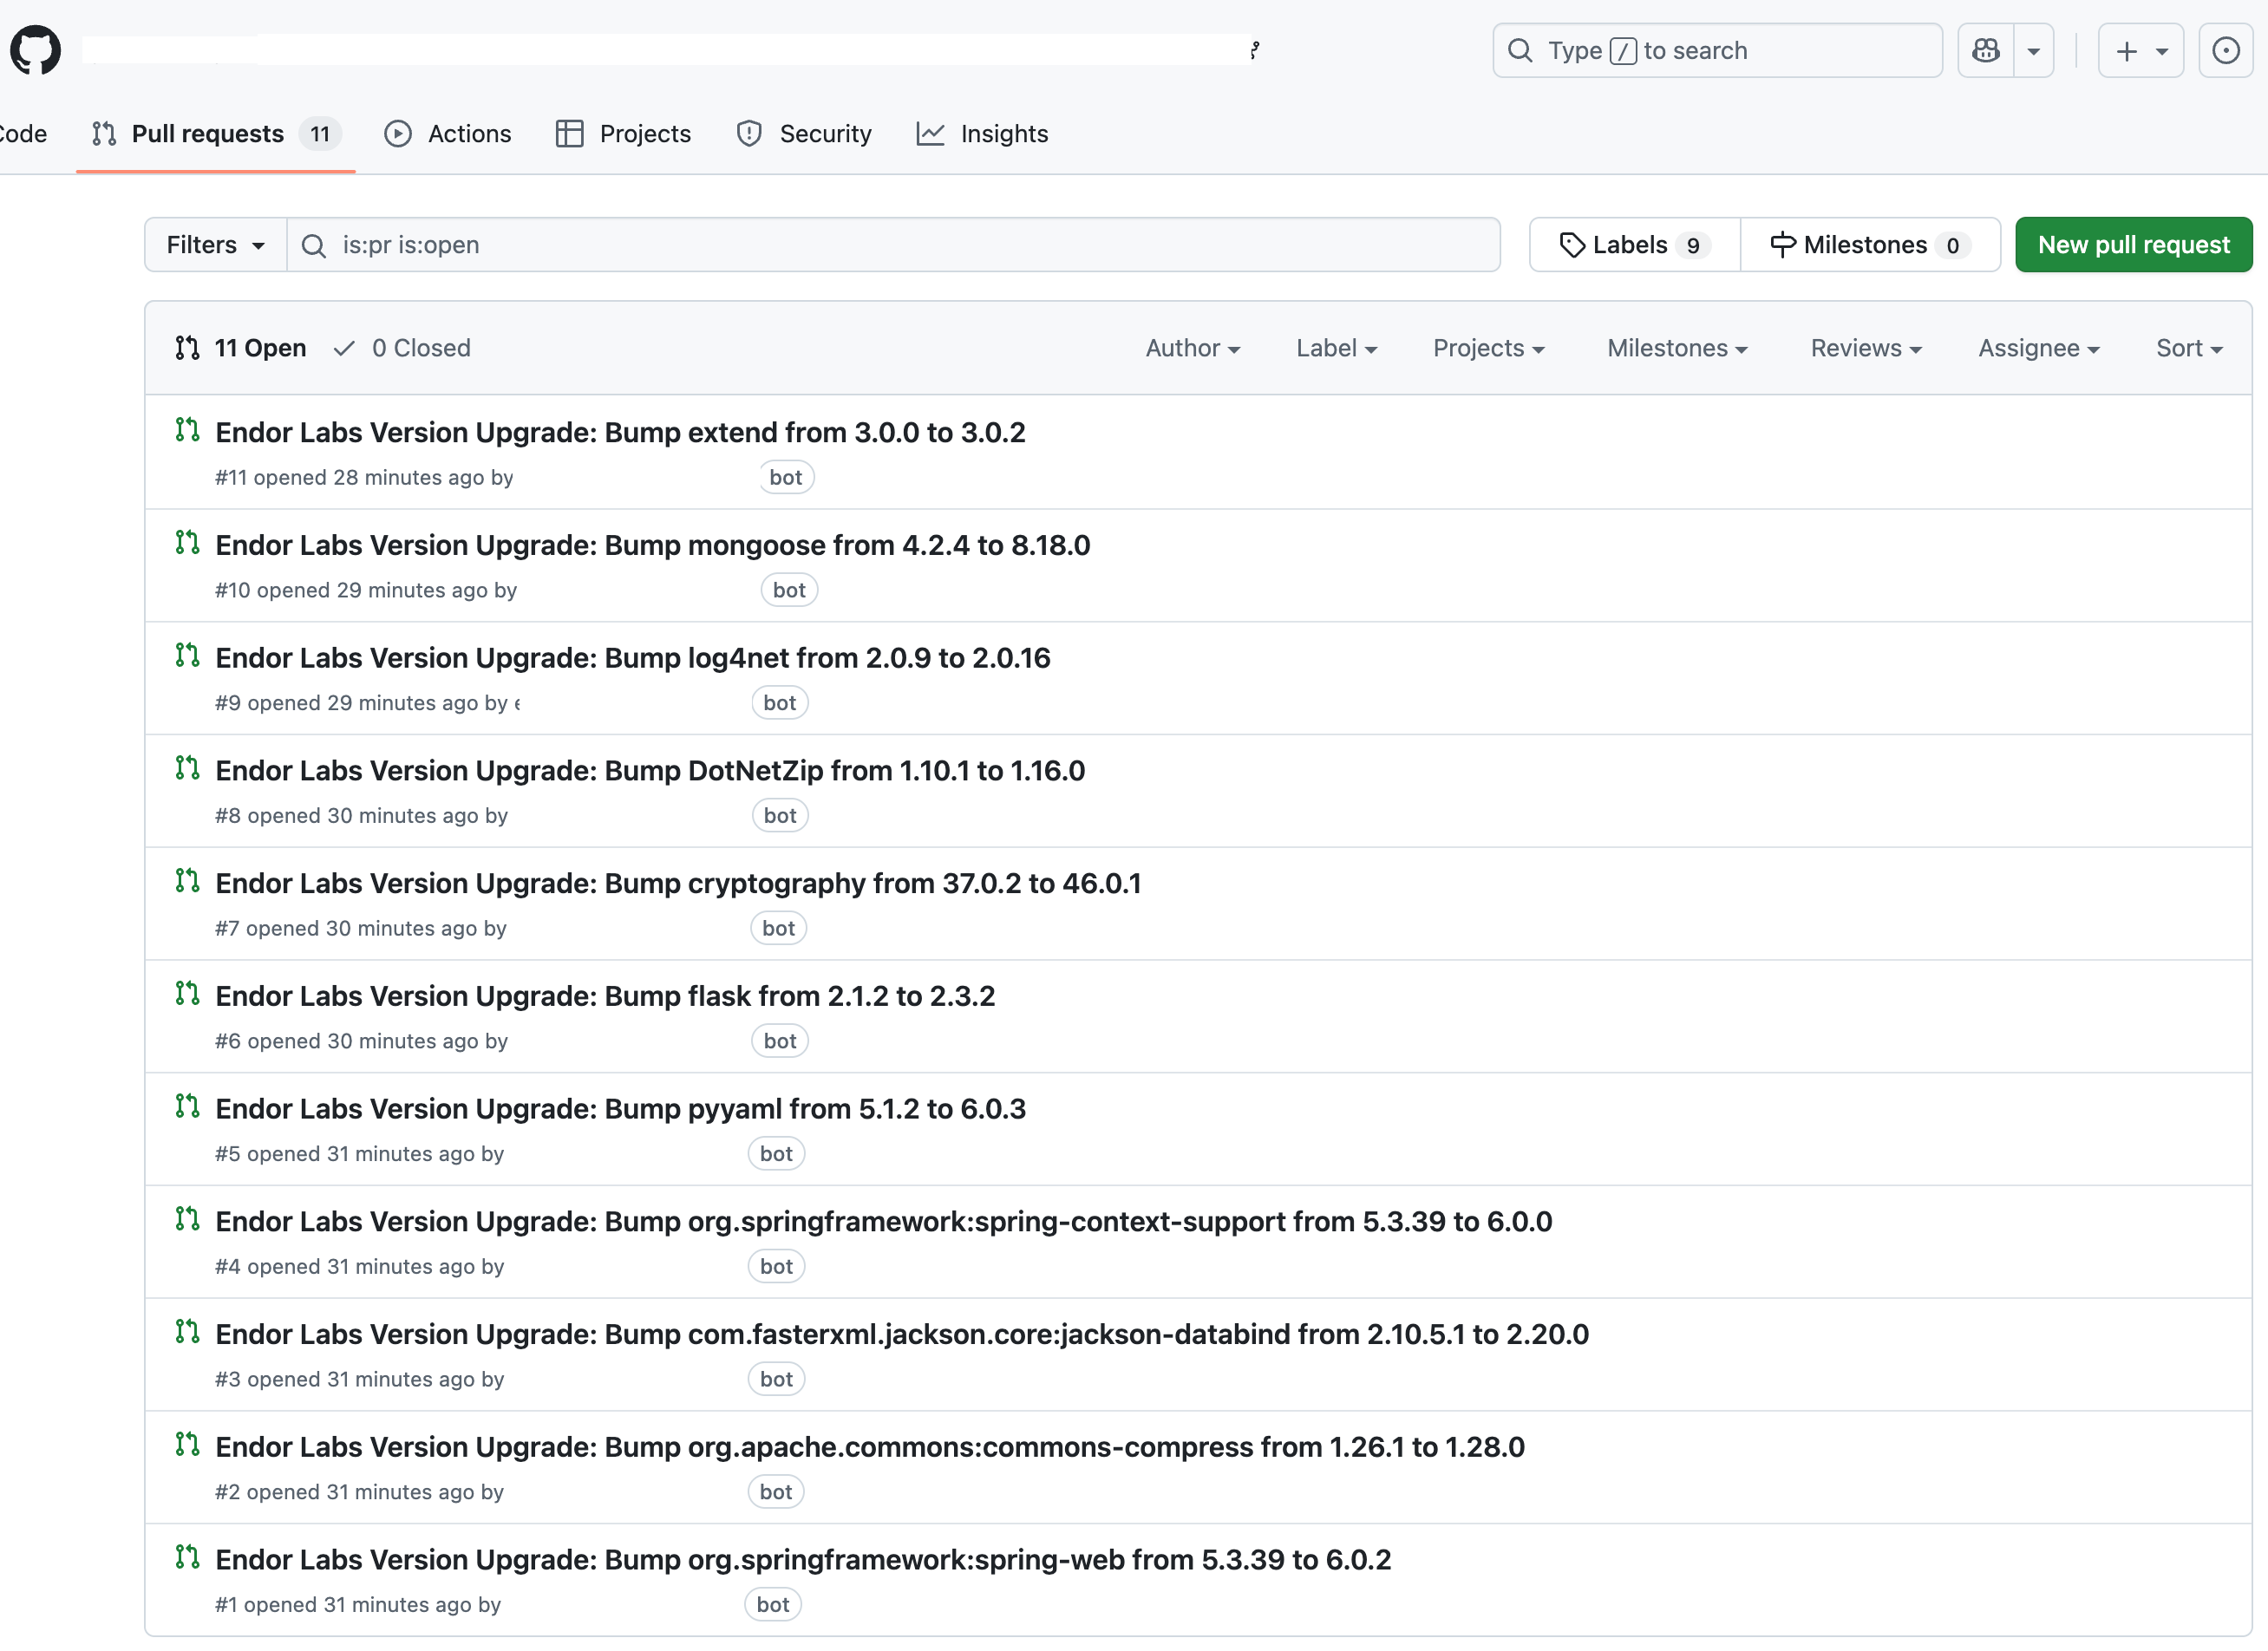Click the GitHub octocat logo
This screenshot has width=2268, height=1651.
point(35,49)
